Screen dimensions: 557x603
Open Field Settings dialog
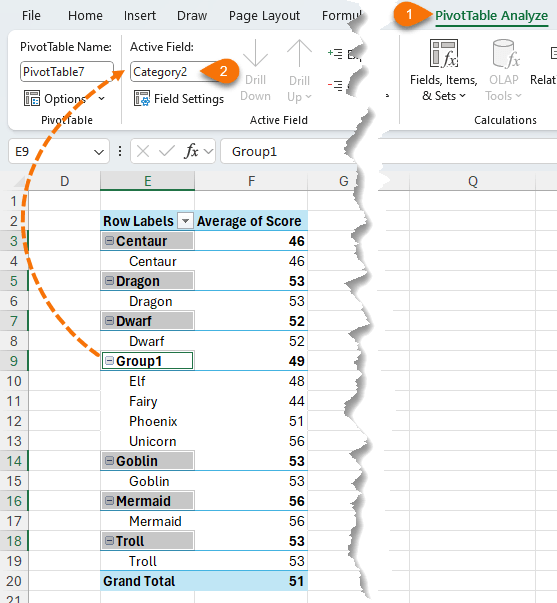coord(179,98)
